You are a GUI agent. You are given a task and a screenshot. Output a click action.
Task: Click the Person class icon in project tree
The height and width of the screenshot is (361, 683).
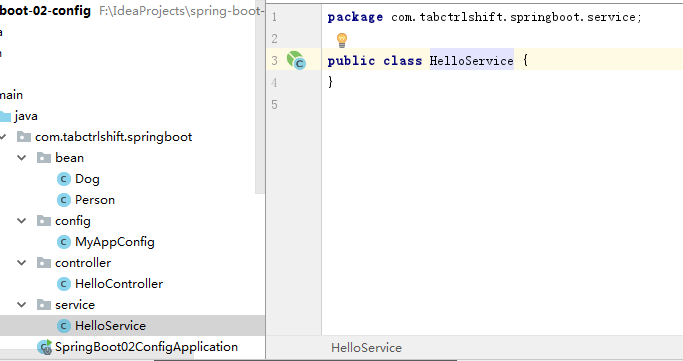pos(64,200)
